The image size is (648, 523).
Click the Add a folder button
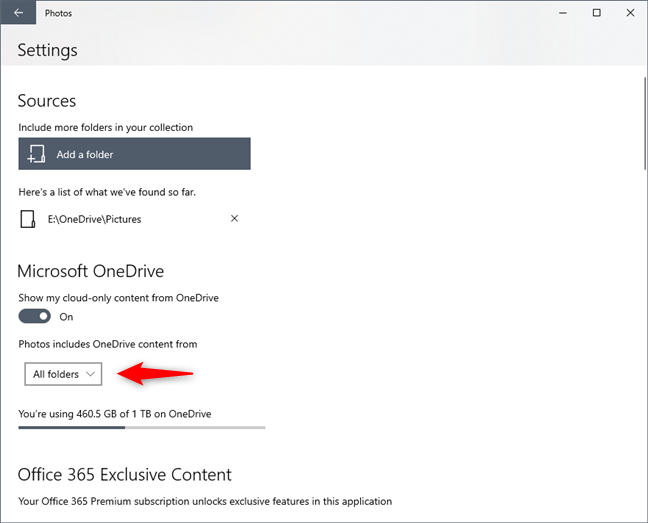click(x=134, y=154)
